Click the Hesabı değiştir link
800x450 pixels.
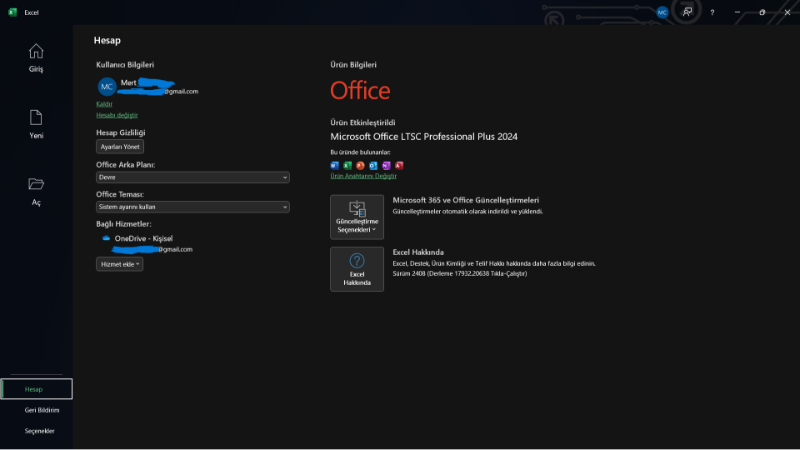point(117,115)
